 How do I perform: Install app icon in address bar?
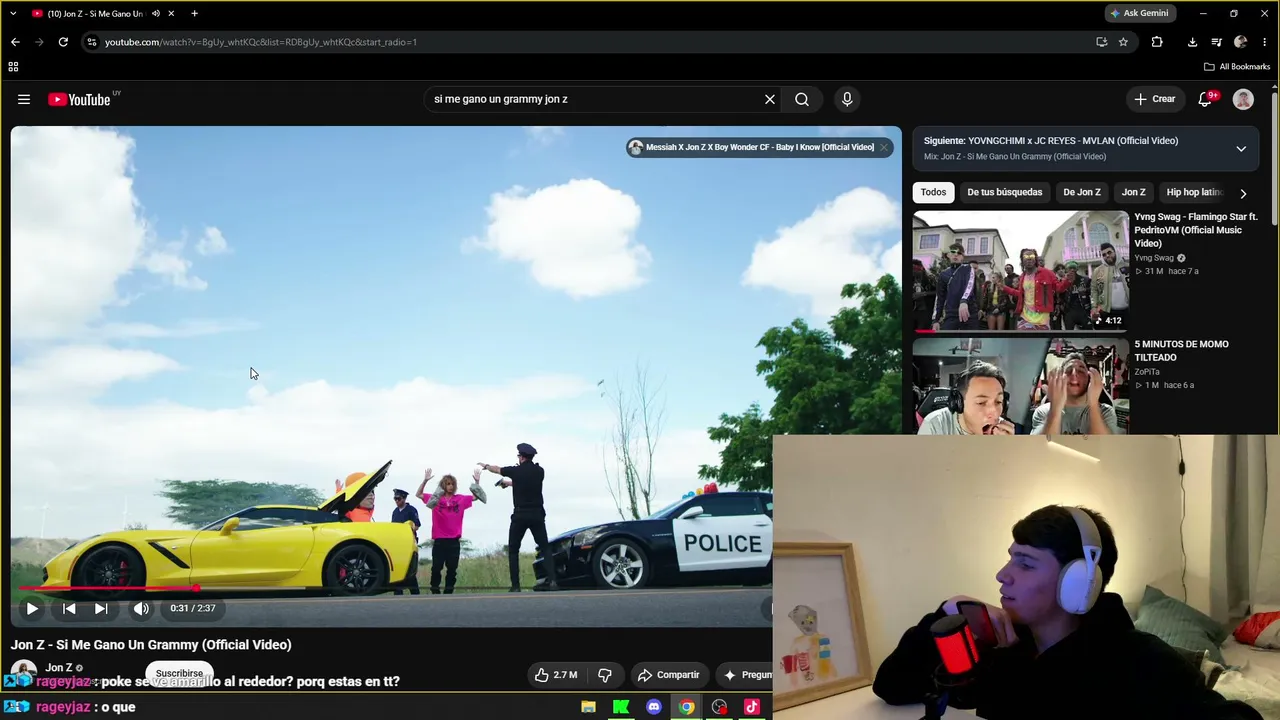[1101, 42]
